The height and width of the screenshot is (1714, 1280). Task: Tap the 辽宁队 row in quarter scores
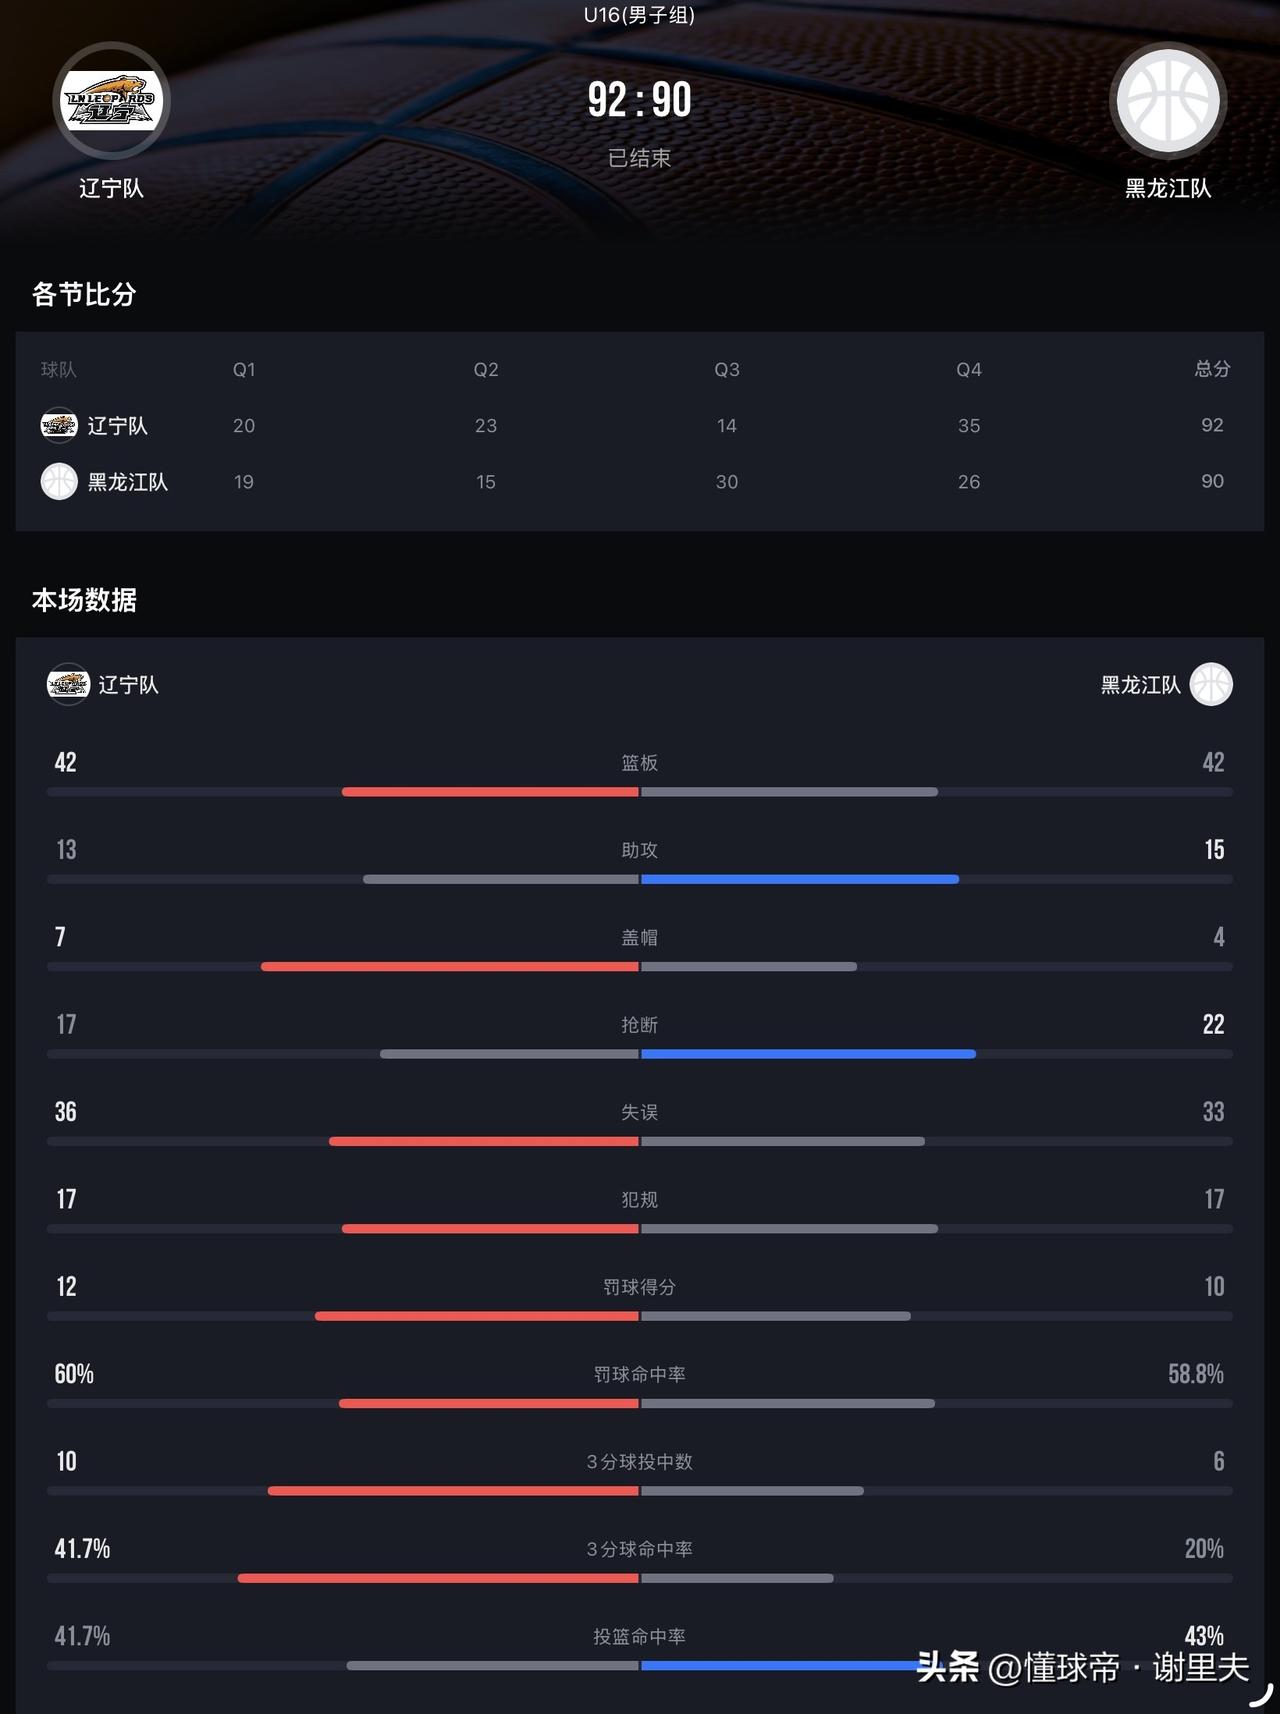click(x=640, y=425)
